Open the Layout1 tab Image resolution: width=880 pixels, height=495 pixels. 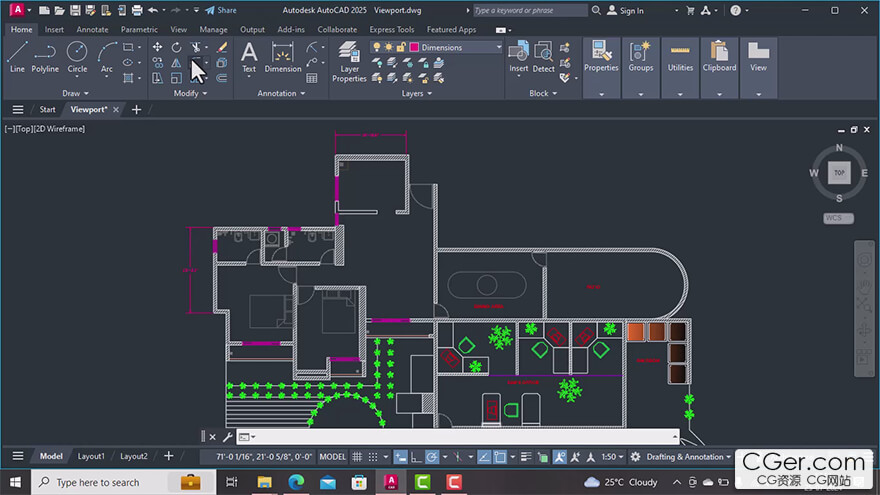(x=91, y=456)
